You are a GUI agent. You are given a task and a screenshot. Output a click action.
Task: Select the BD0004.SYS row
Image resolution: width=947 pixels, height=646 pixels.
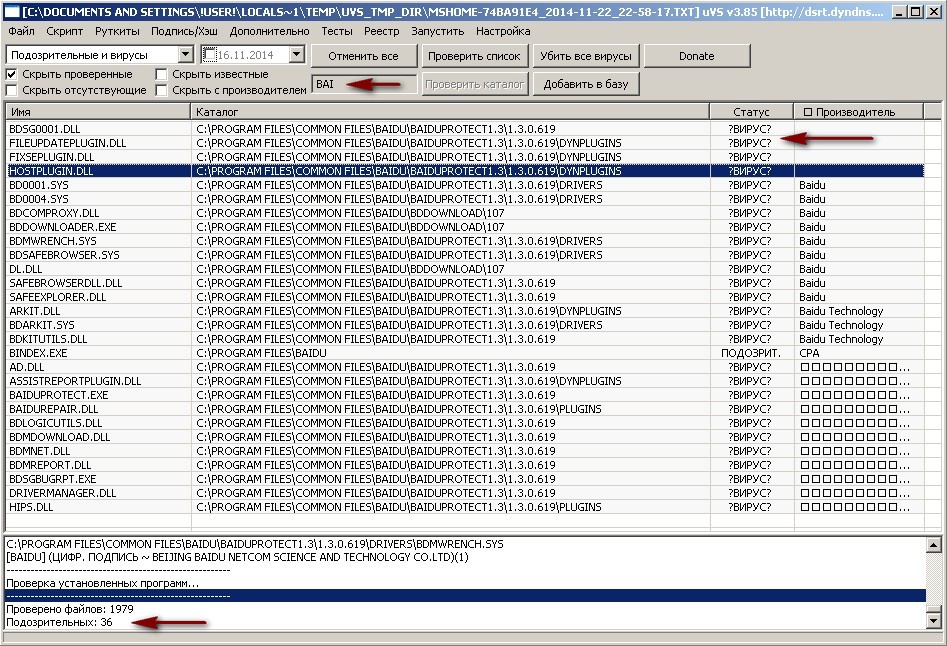(464, 199)
